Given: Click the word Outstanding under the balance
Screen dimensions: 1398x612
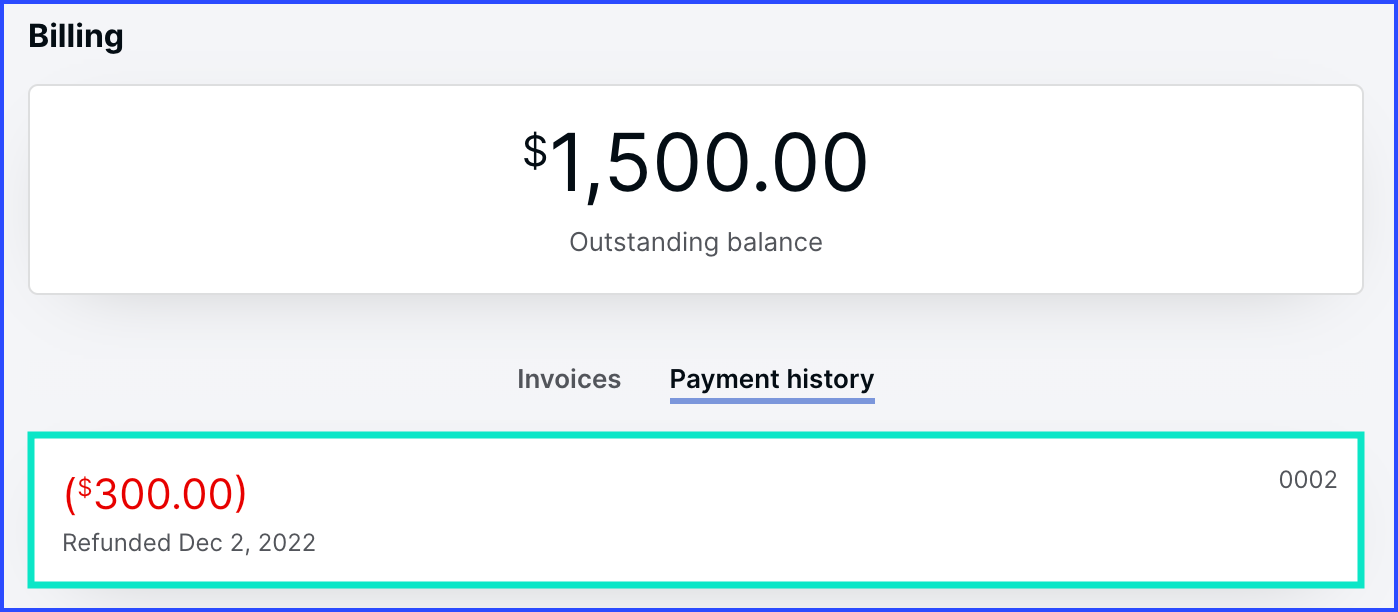Looking at the screenshot, I should tap(644, 242).
